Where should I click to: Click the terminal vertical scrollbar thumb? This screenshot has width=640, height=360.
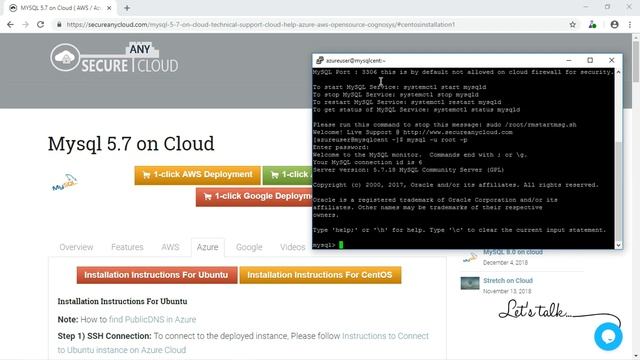[x=618, y=190]
